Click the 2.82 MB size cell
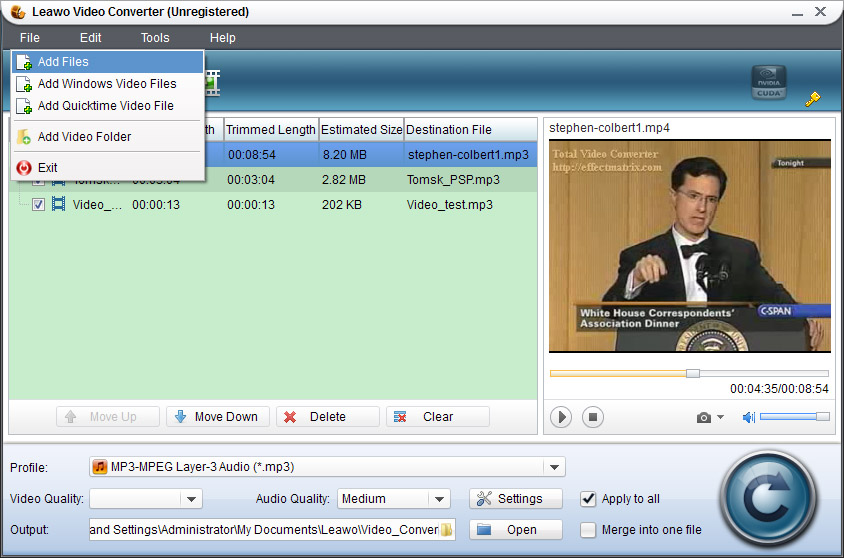The width and height of the screenshot is (844, 558). pos(343,180)
